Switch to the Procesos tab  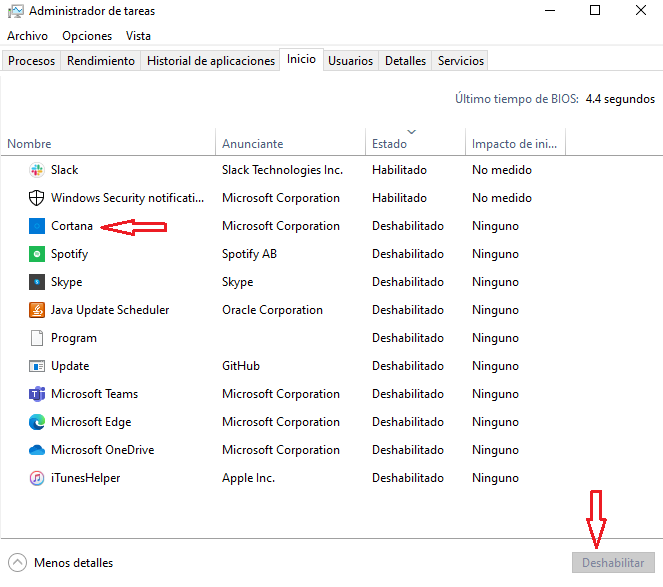pyautogui.click(x=31, y=61)
